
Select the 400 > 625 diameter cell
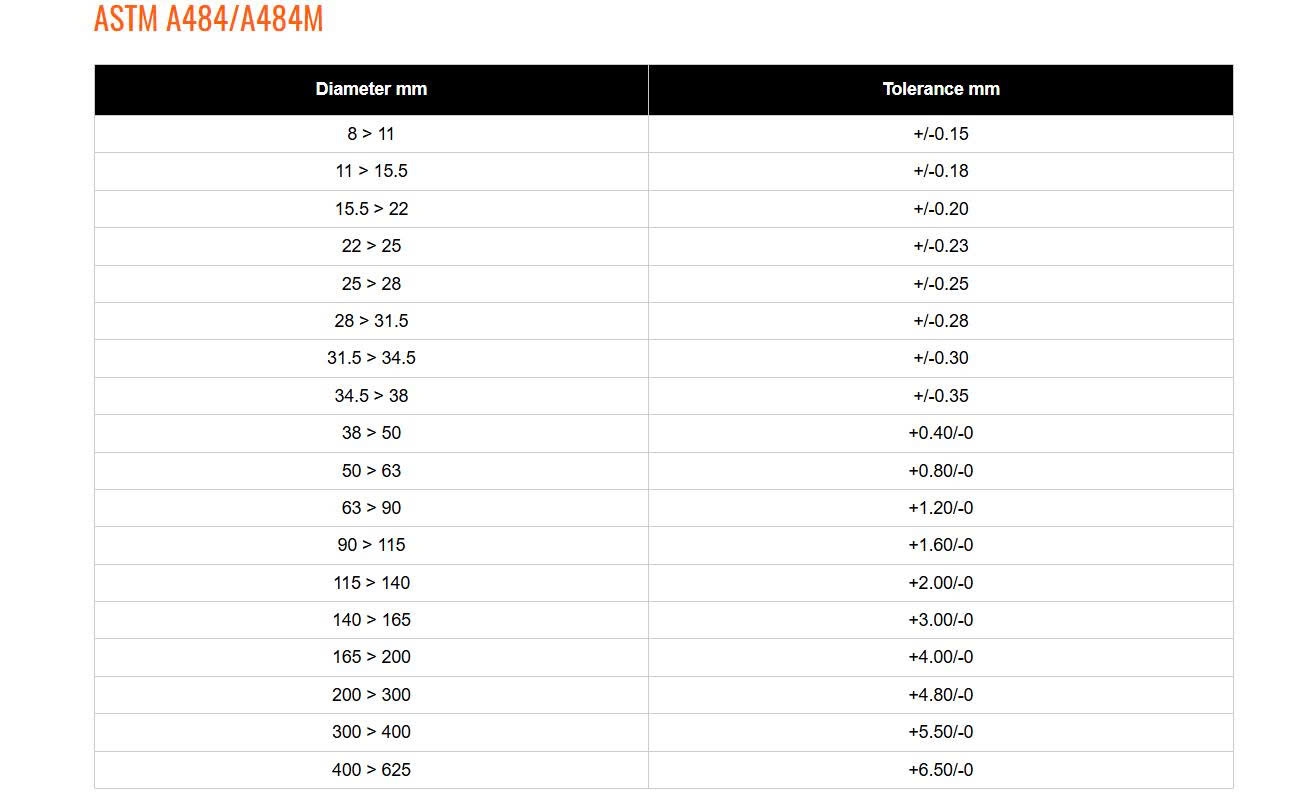[371, 770]
